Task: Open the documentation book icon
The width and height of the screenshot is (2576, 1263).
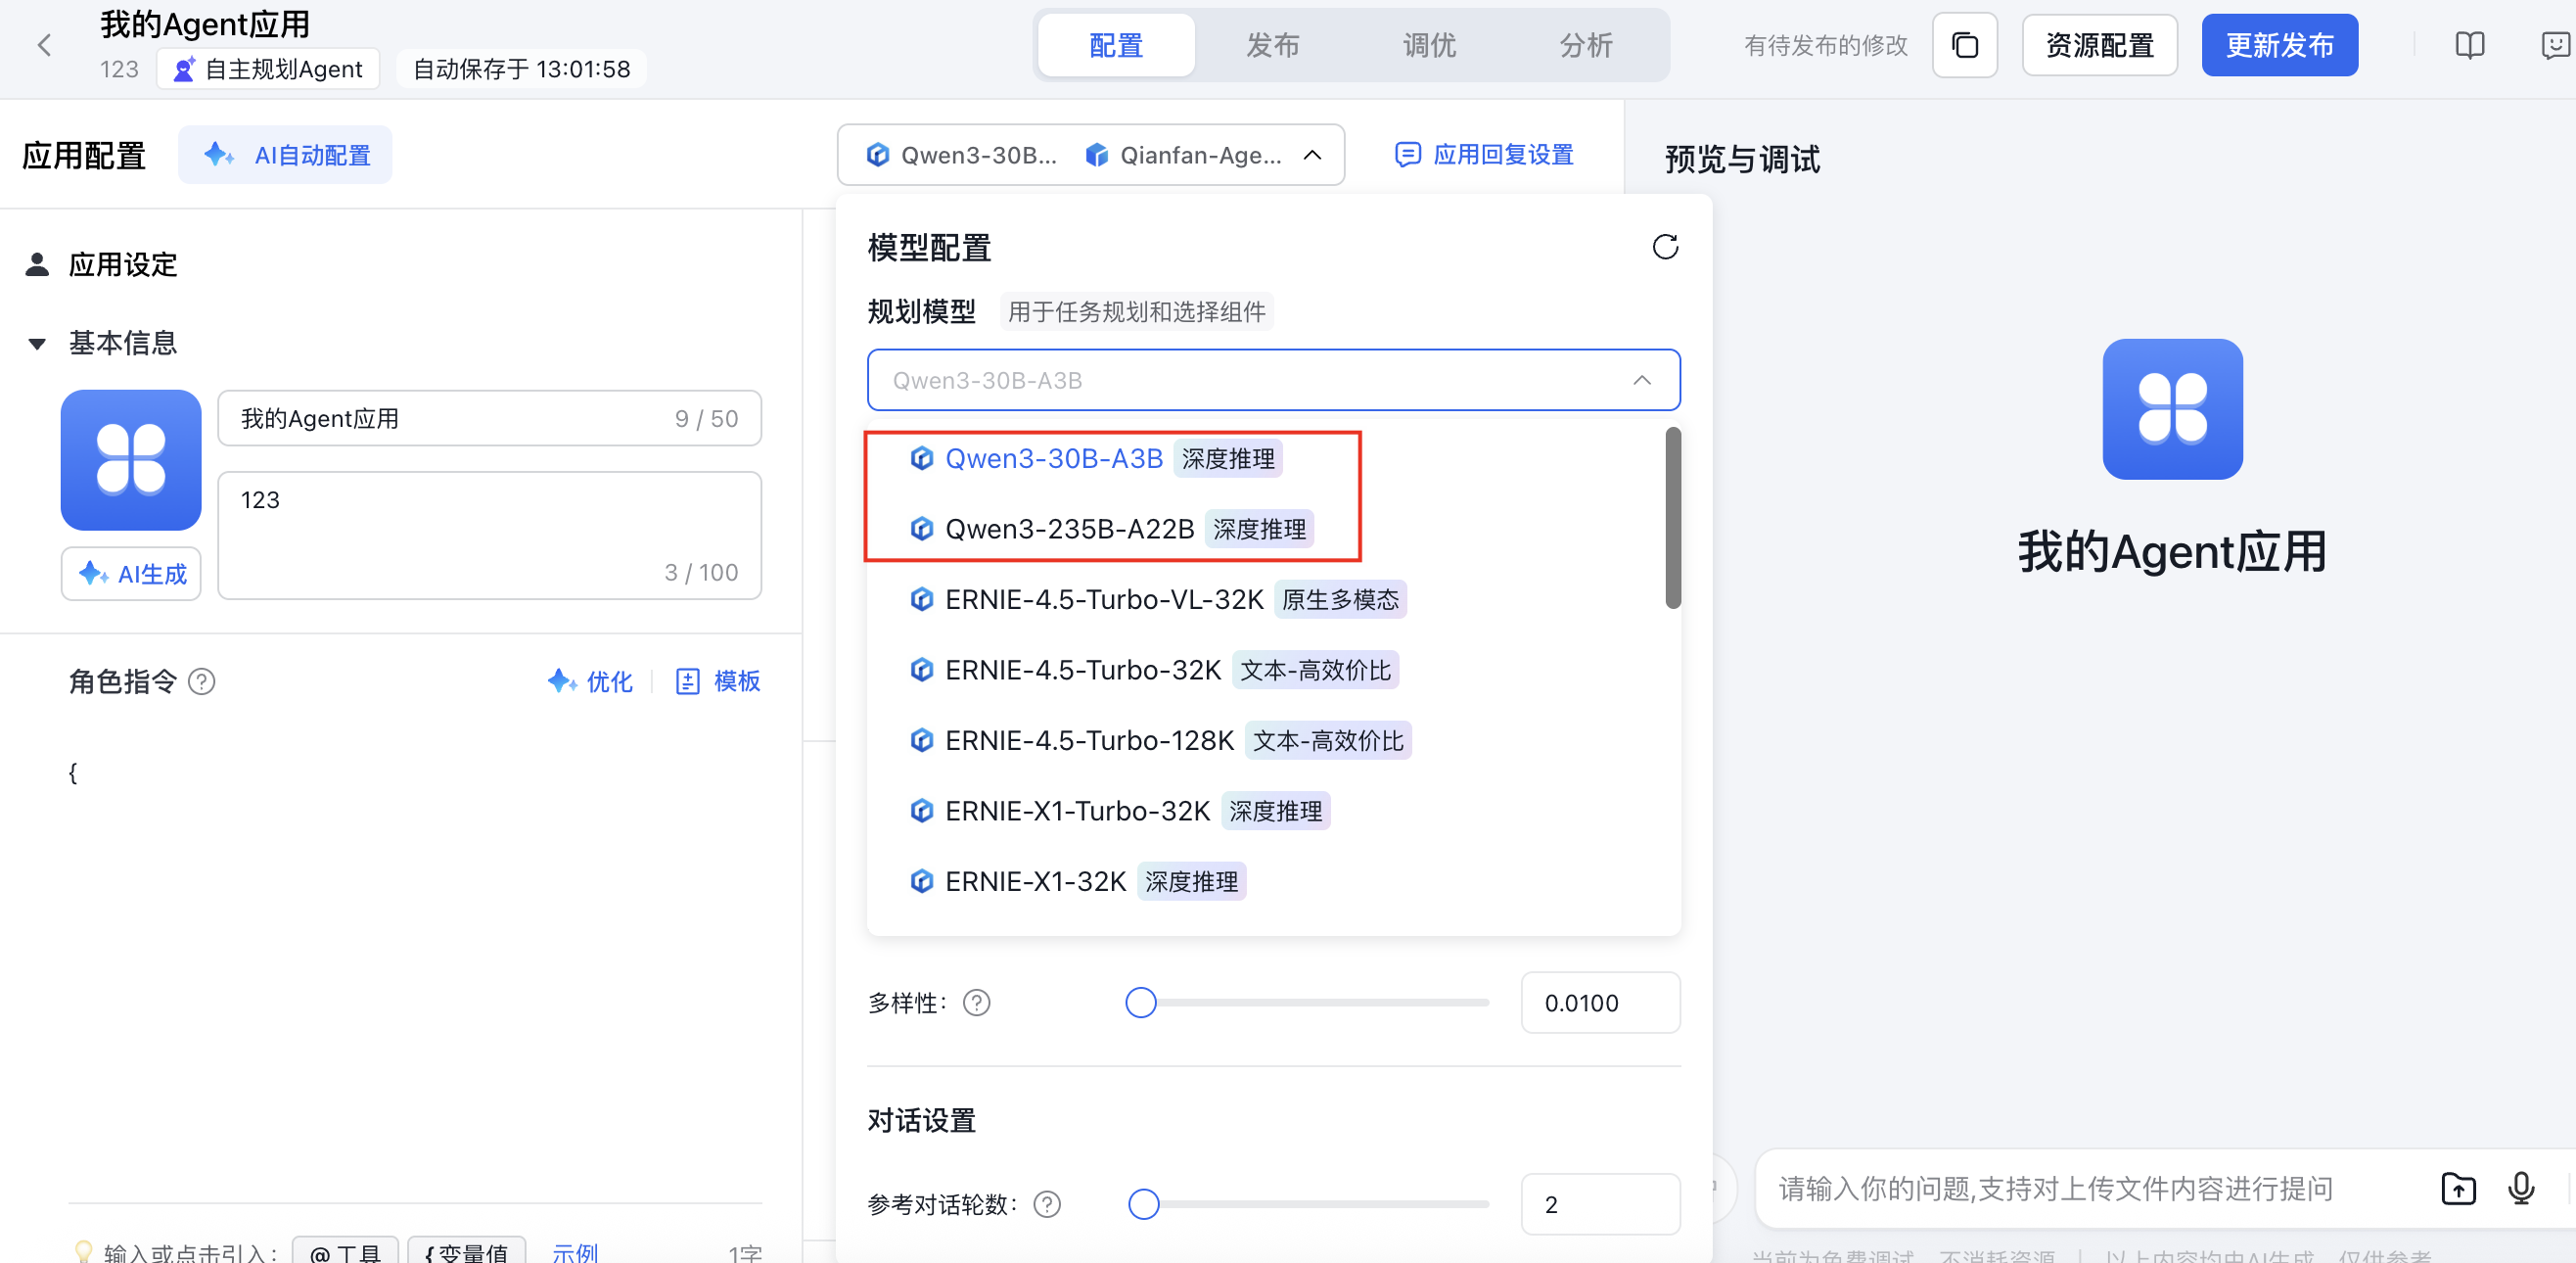Action: tap(2469, 45)
